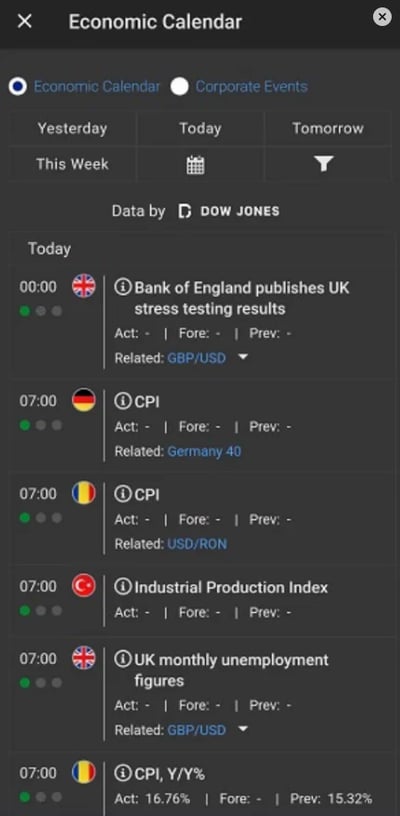The width and height of the screenshot is (400, 816).
Task: Click info icon beside CPI, Y/Y% event
Action: pyautogui.click(x=123, y=773)
